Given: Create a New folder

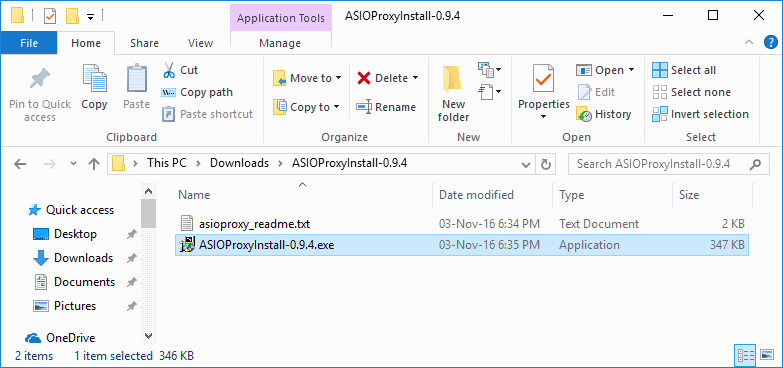Looking at the screenshot, I should click(x=453, y=93).
